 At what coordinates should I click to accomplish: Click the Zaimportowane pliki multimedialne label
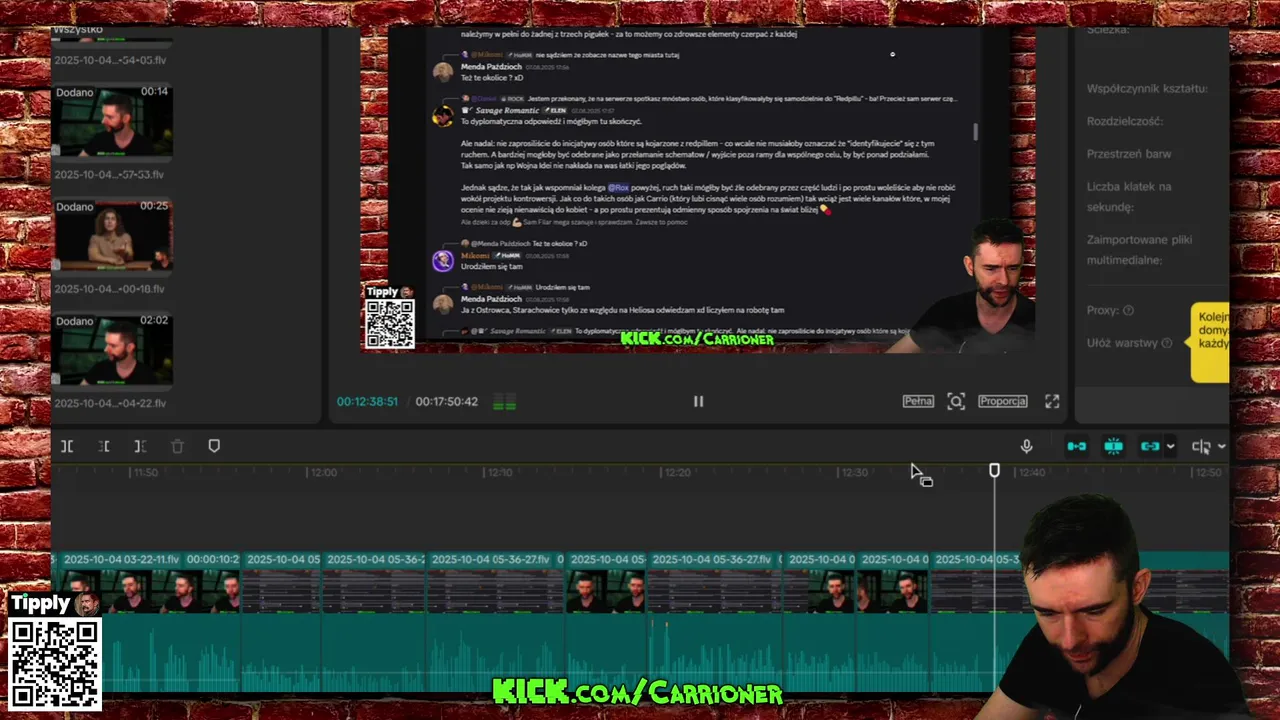(x=1139, y=250)
